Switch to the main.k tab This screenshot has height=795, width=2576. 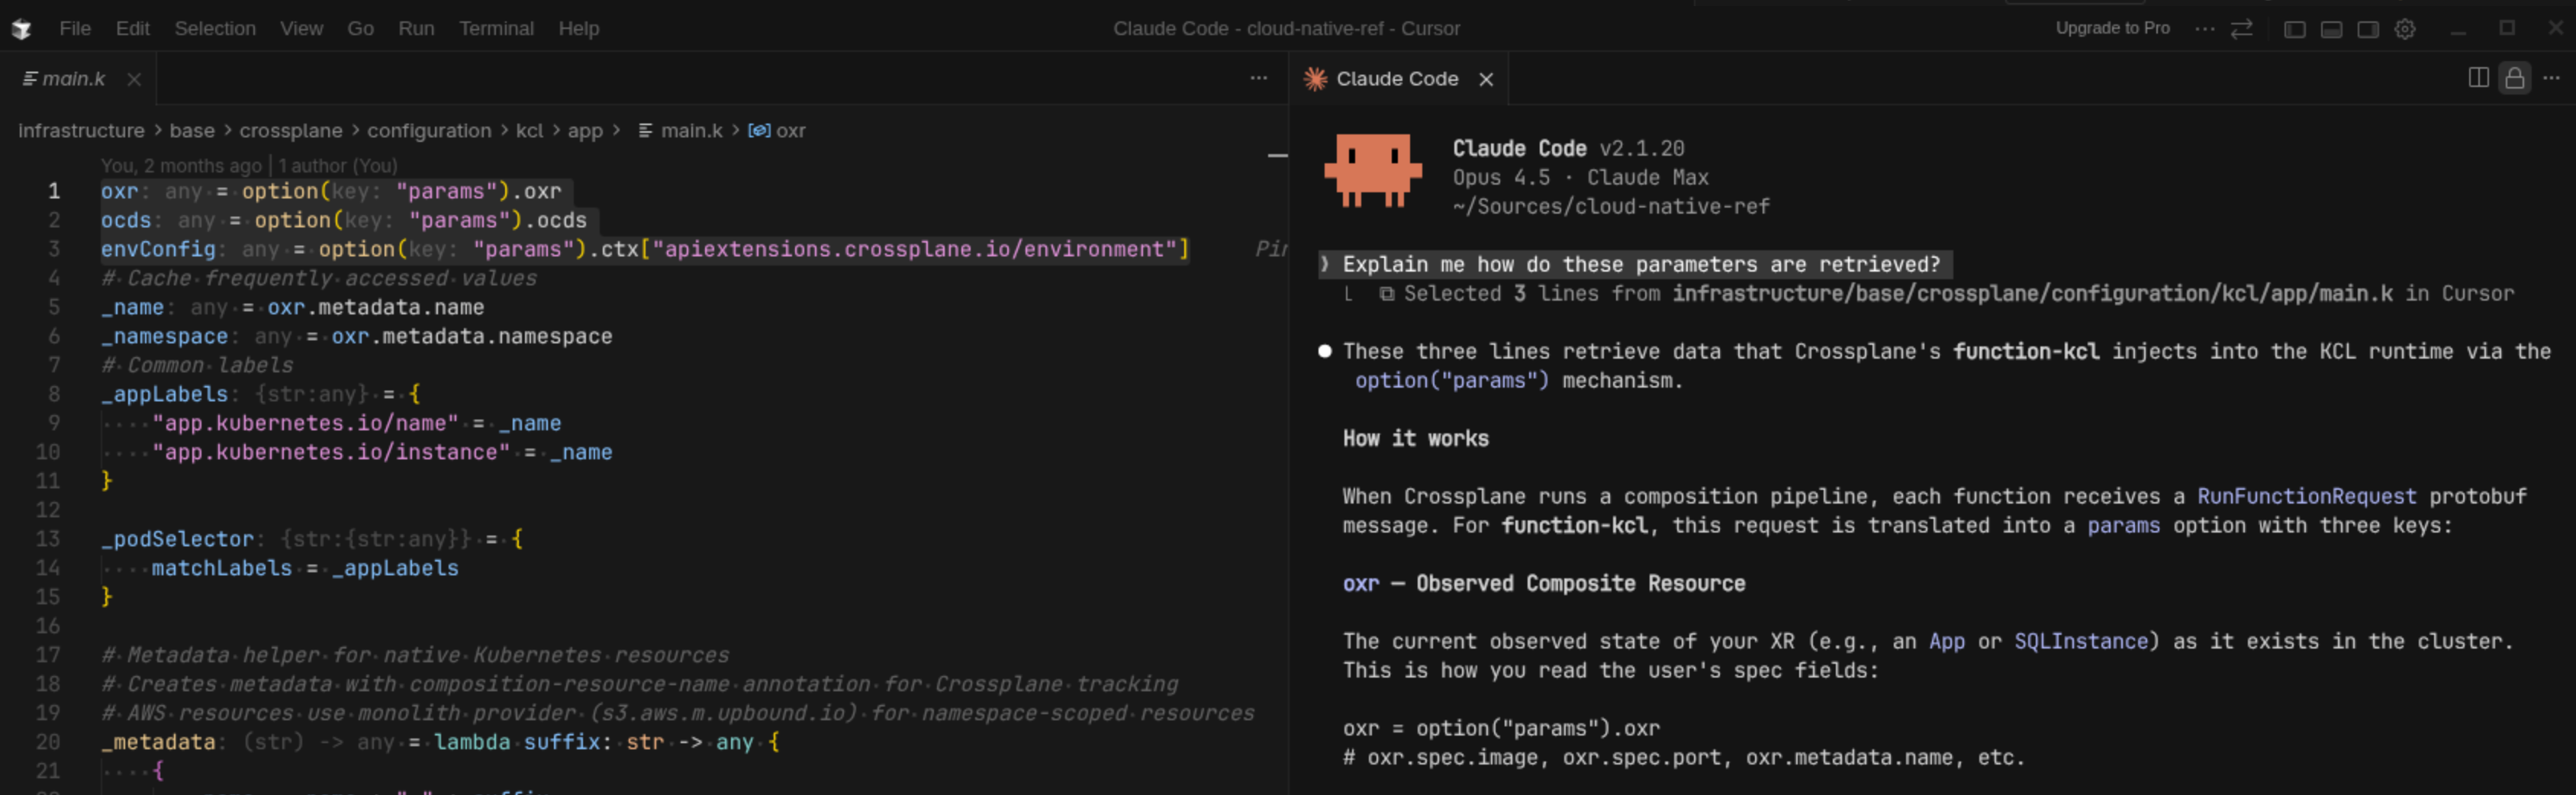click(x=70, y=78)
